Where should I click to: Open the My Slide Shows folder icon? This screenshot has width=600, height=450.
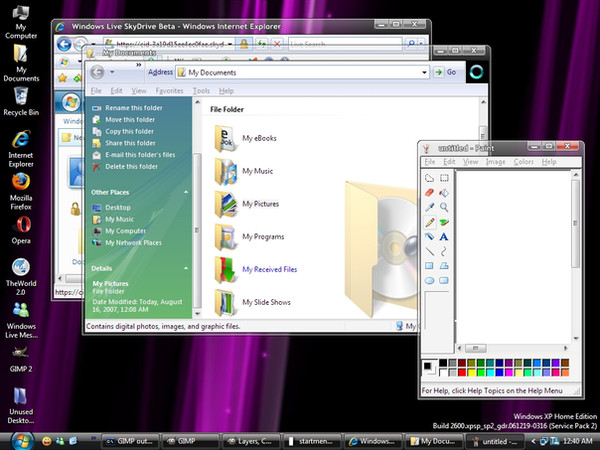click(225, 302)
